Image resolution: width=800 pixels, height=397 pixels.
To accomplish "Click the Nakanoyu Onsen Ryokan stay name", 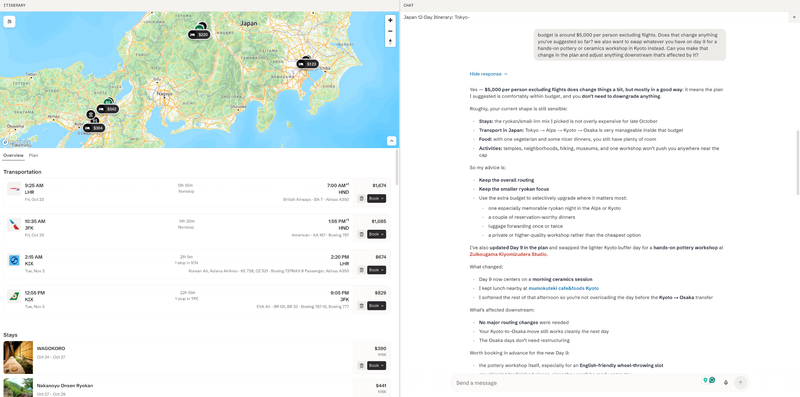I will [x=65, y=385].
